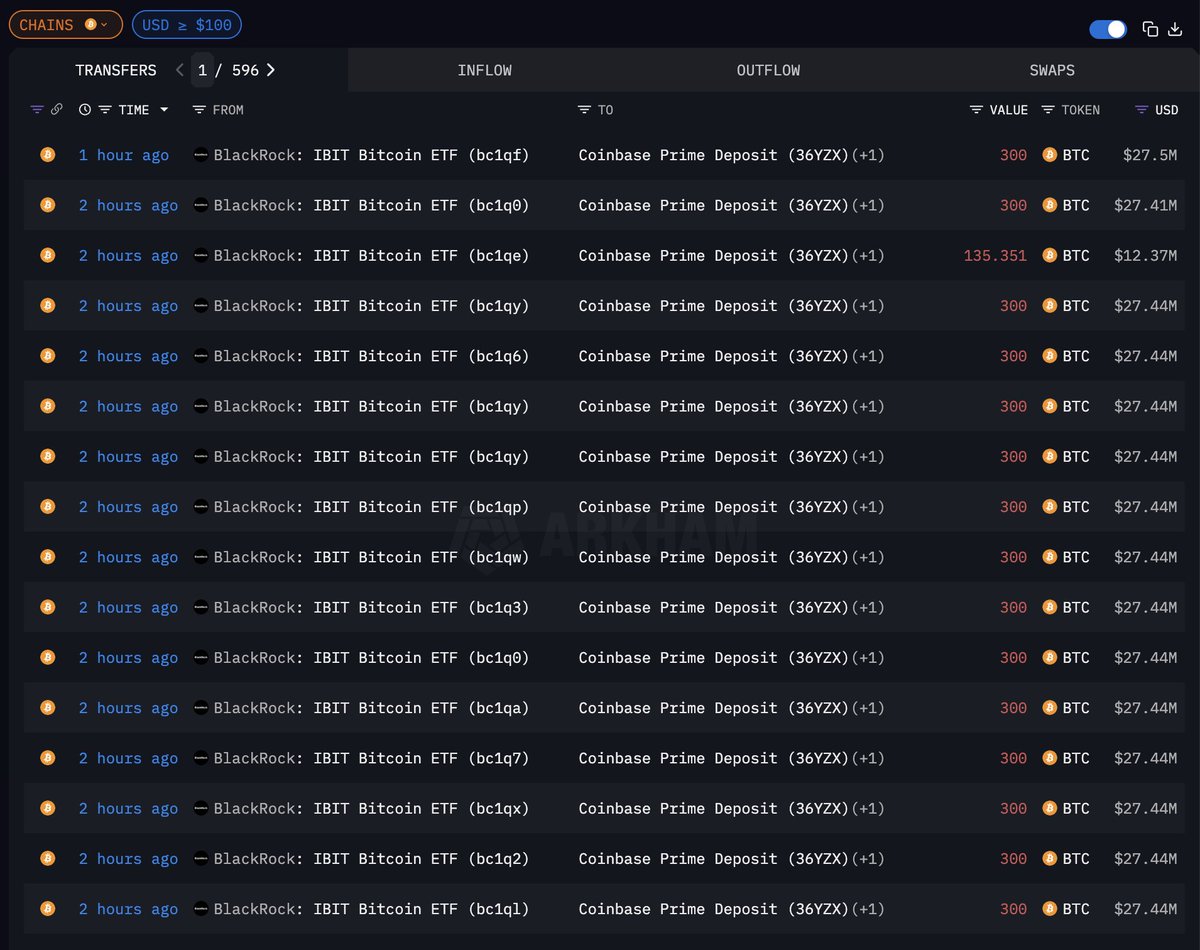The height and width of the screenshot is (950, 1200).
Task: Click the "1 hour ago" timestamp link
Action: coord(123,155)
